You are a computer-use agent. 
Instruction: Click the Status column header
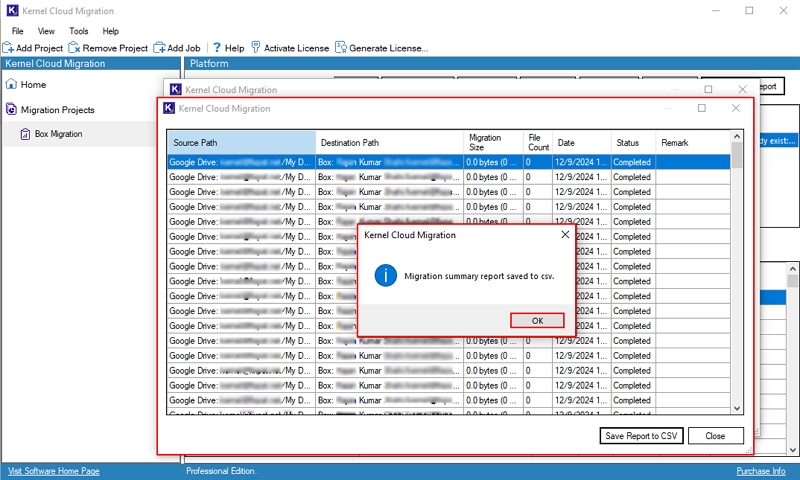pos(633,143)
